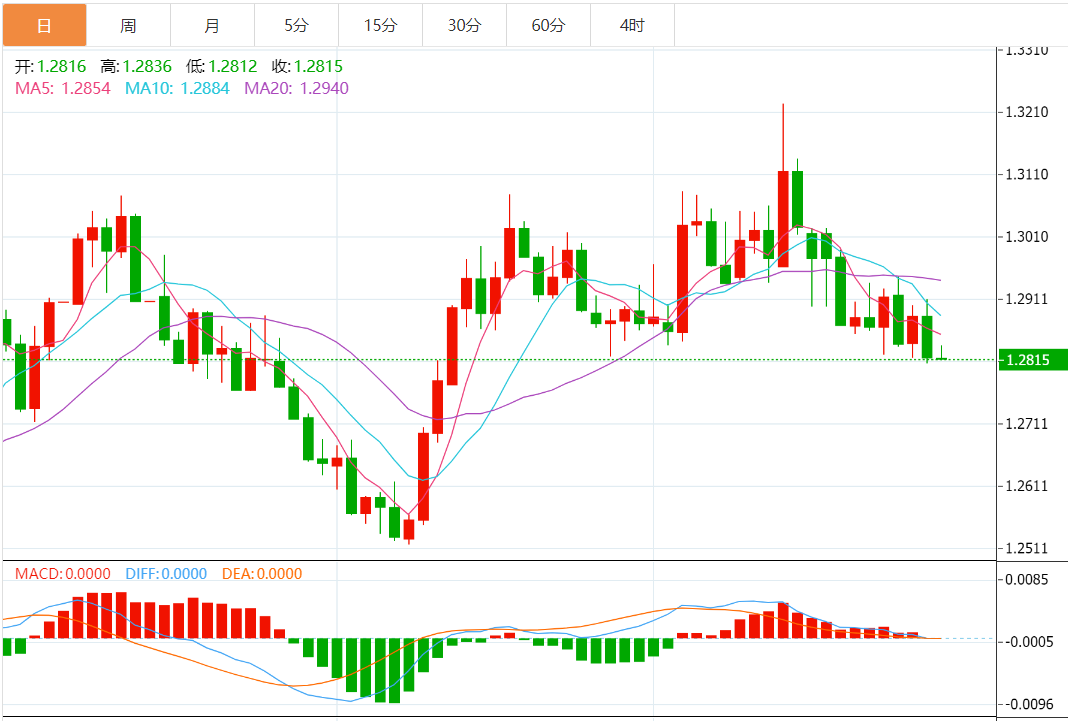The width and height of the screenshot is (1068, 721).
Task: Switch to the 周 weekly tab
Action: coord(128,26)
